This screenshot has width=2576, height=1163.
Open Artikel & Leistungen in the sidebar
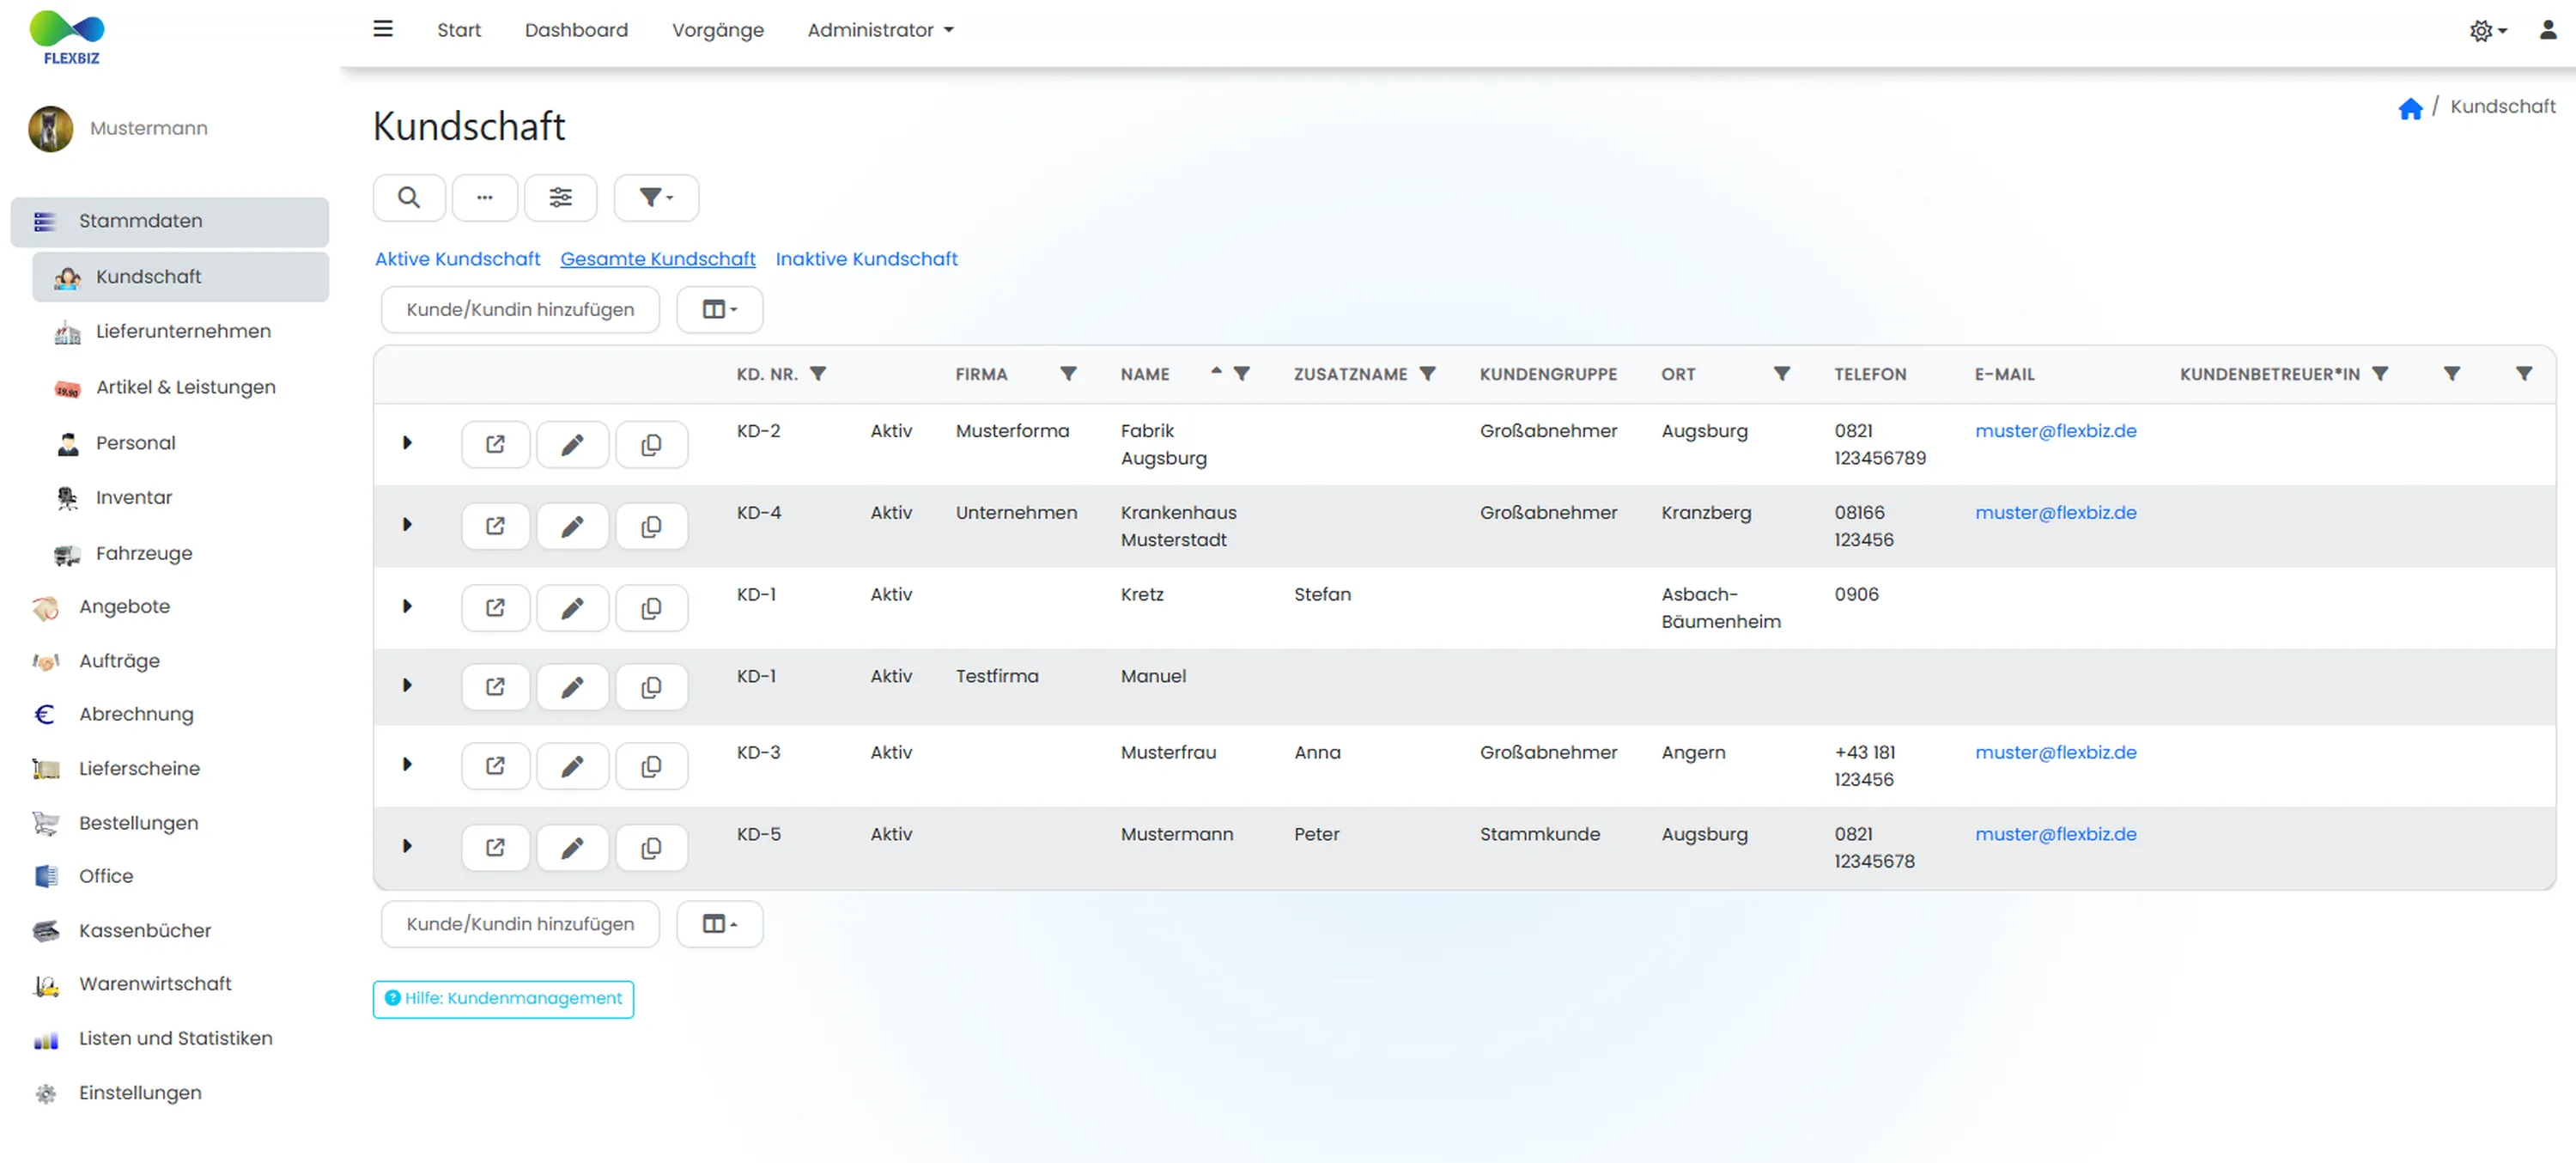point(185,387)
